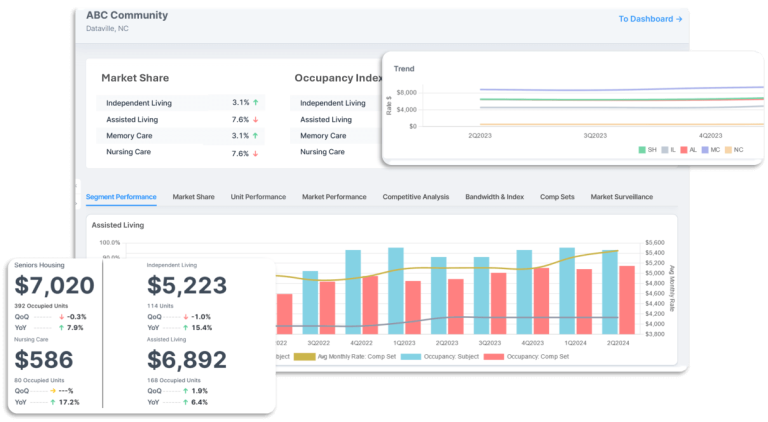Go to Market Performance tab
The height and width of the screenshot is (422, 768).
pos(334,197)
